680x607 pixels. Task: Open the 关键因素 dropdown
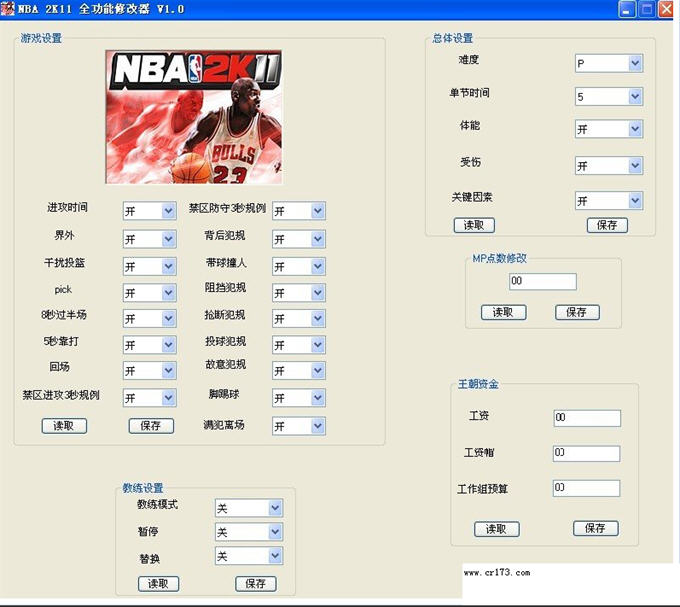[609, 201]
